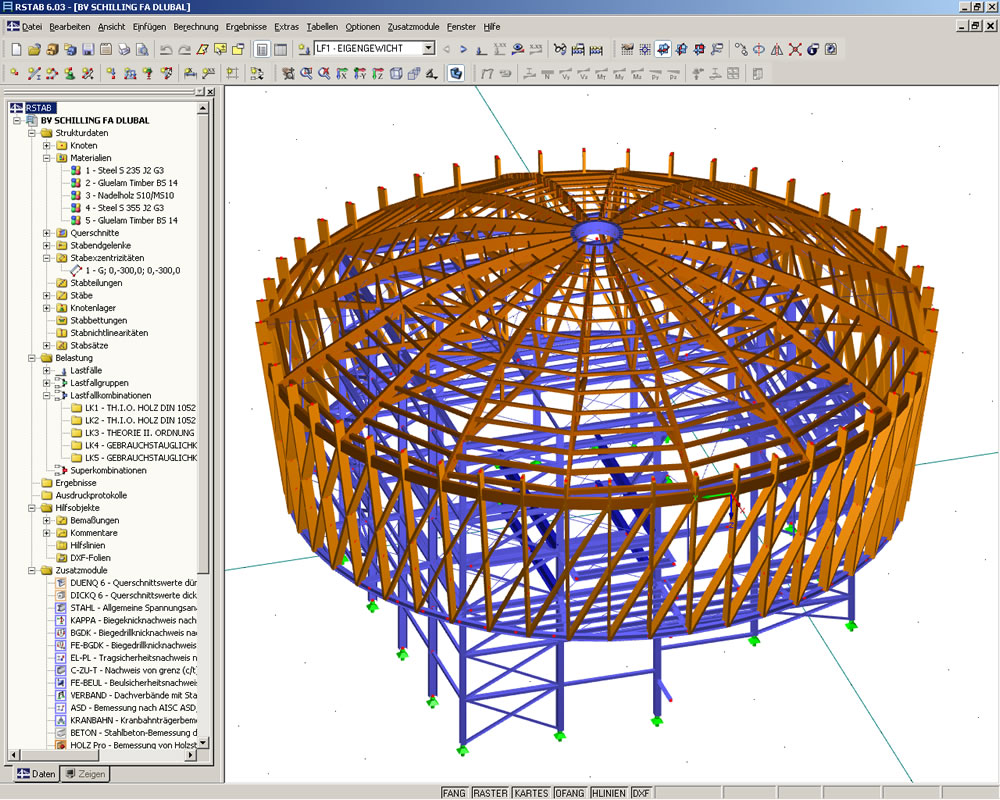Open the load case LF1 - EIGENGEWICHT dropdown

429,48
